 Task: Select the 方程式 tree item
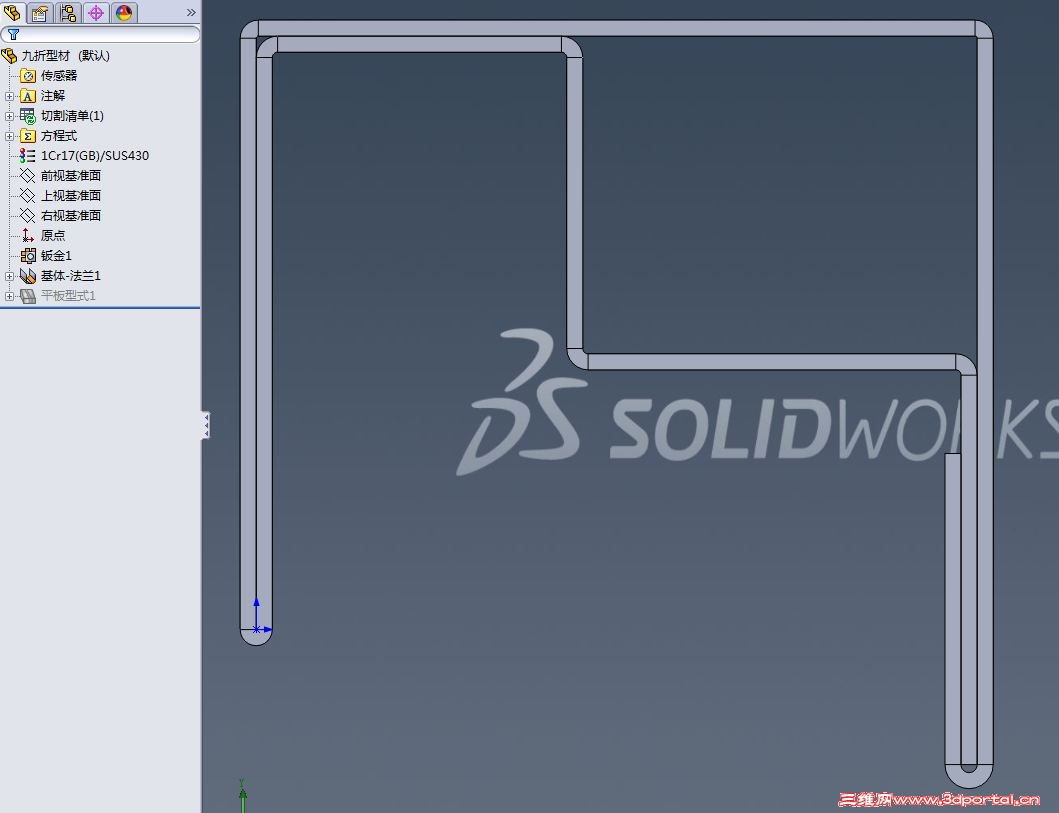tap(59, 136)
